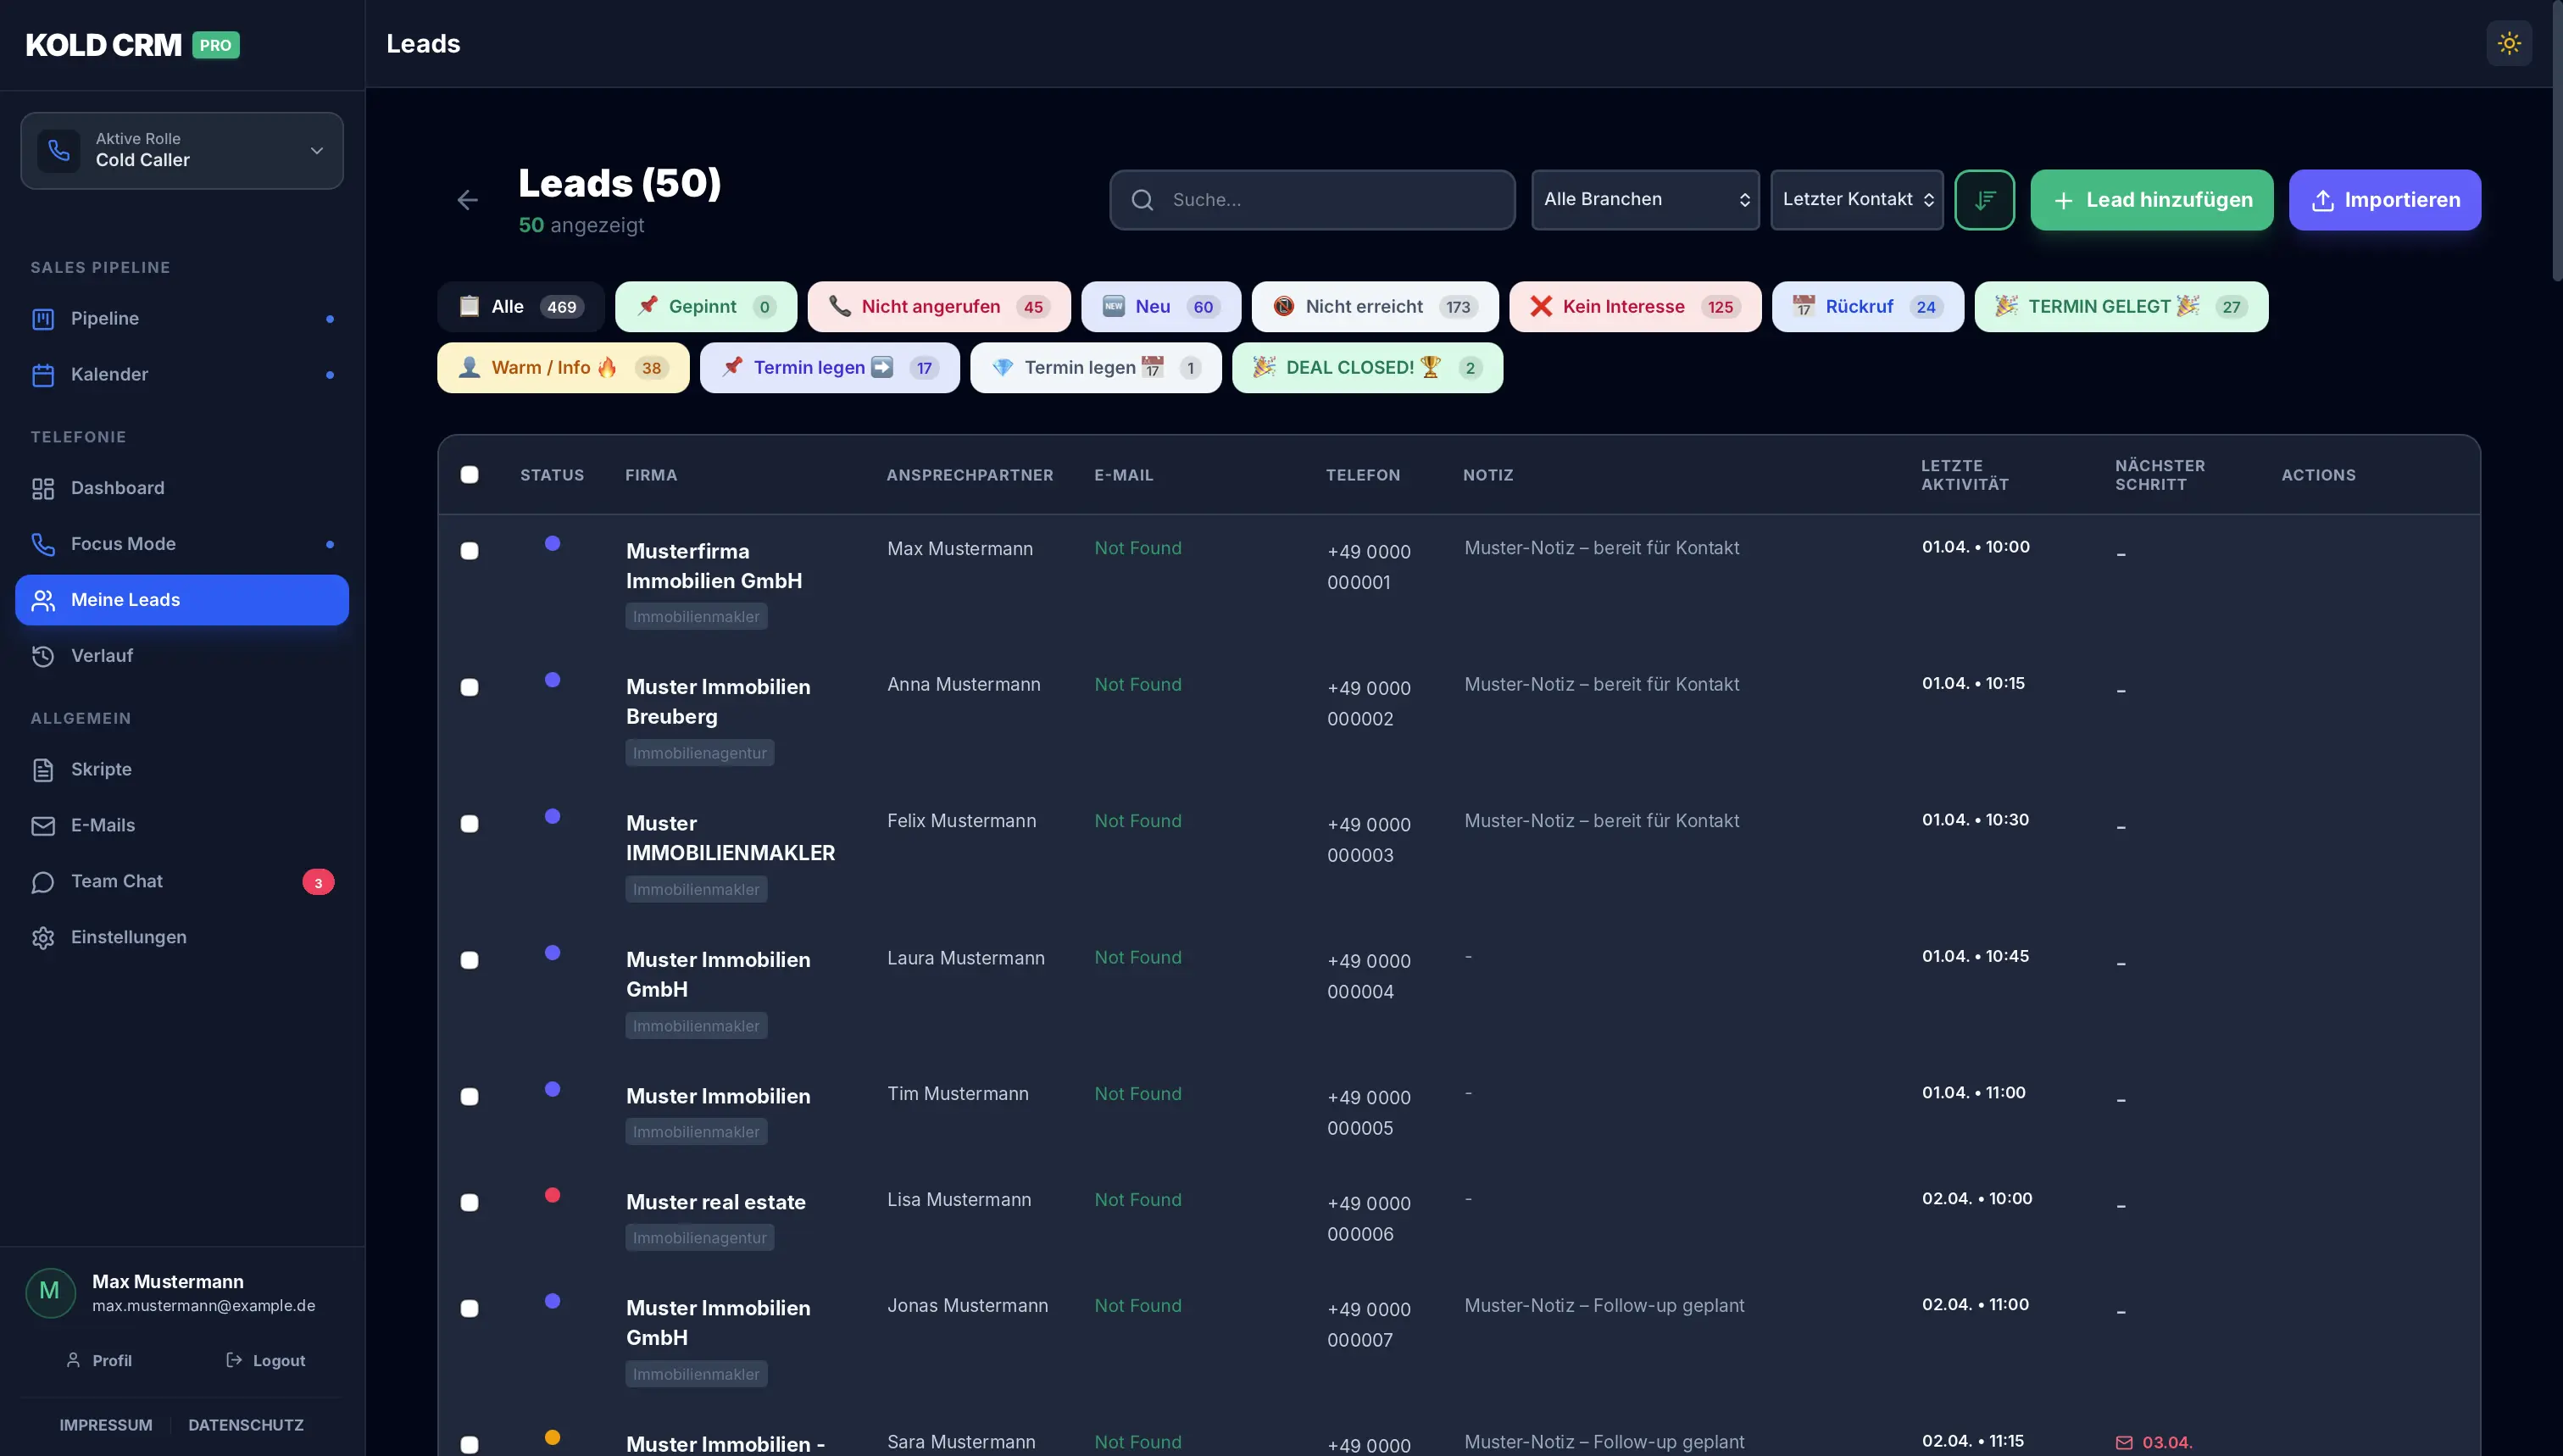
Task: Click the Logout button
Action: 266,1361
